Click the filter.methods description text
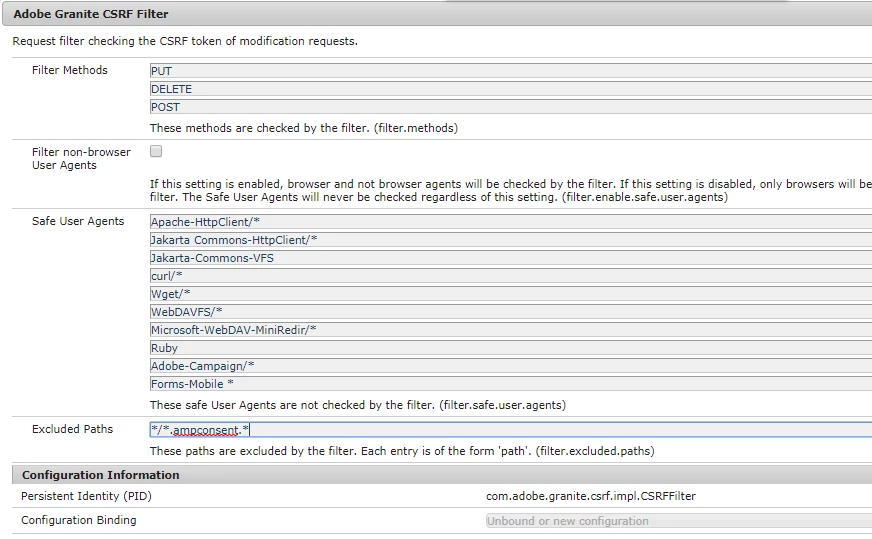The height and width of the screenshot is (539, 872). pos(304,128)
